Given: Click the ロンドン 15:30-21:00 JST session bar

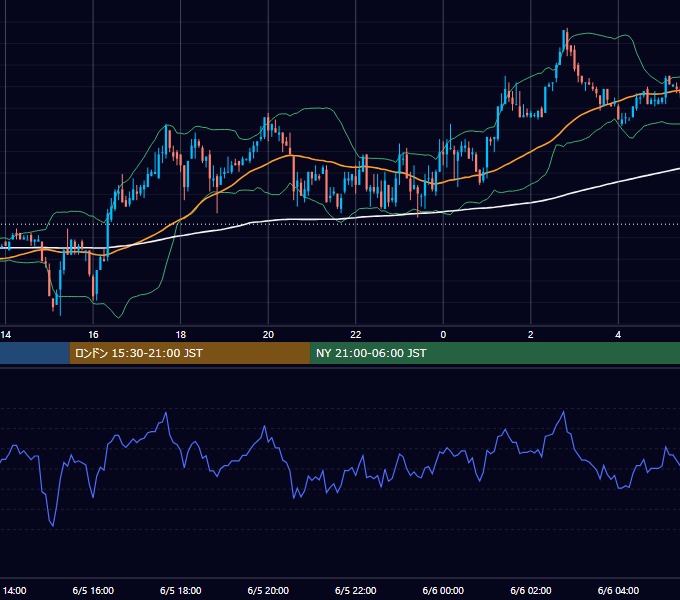Looking at the screenshot, I should 190,353.
